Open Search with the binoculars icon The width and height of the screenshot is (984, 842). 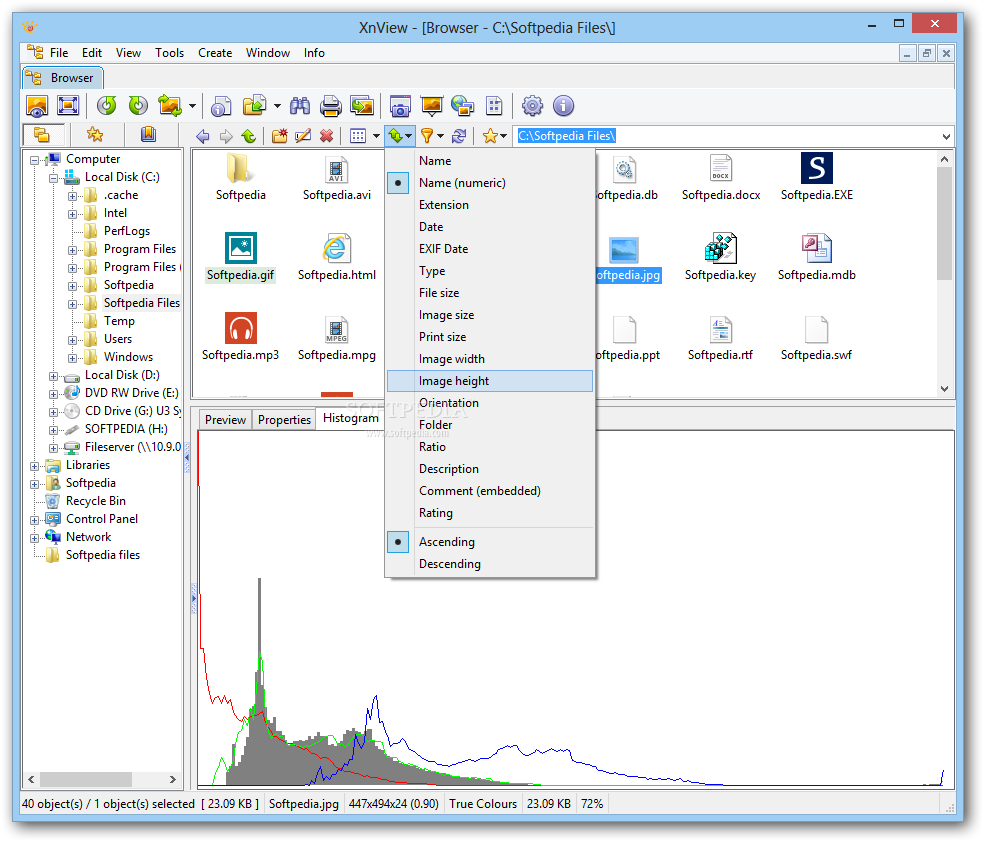coord(300,105)
